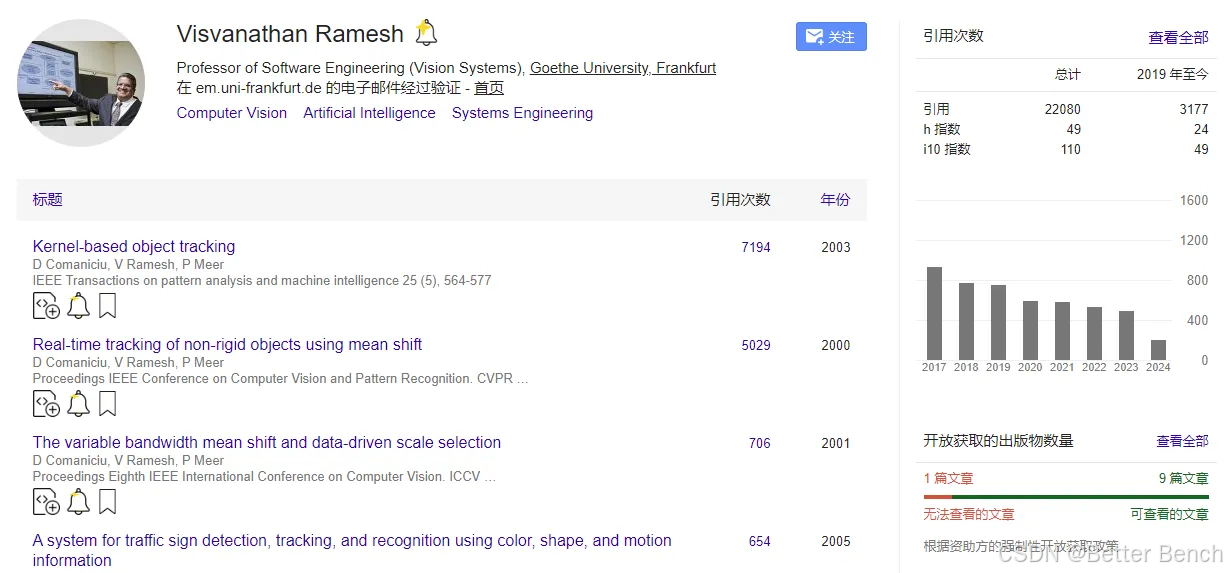The height and width of the screenshot is (573, 1227).
Task: Select the Systems Engineering interest tag
Action: [522, 113]
